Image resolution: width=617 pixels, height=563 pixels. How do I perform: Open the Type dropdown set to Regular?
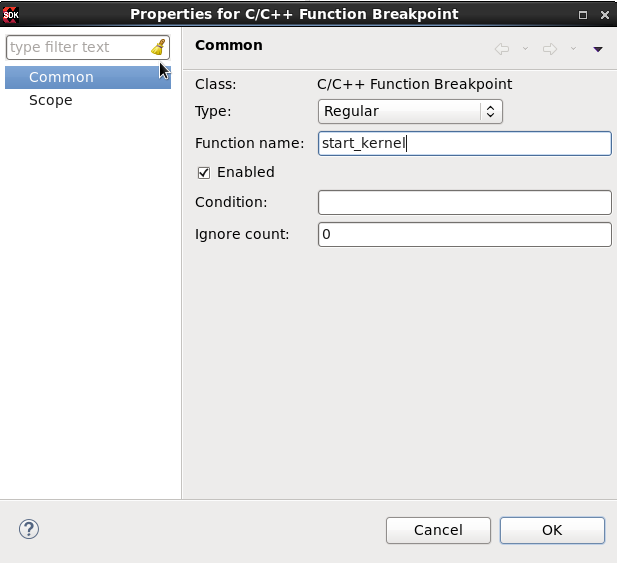tap(410, 111)
